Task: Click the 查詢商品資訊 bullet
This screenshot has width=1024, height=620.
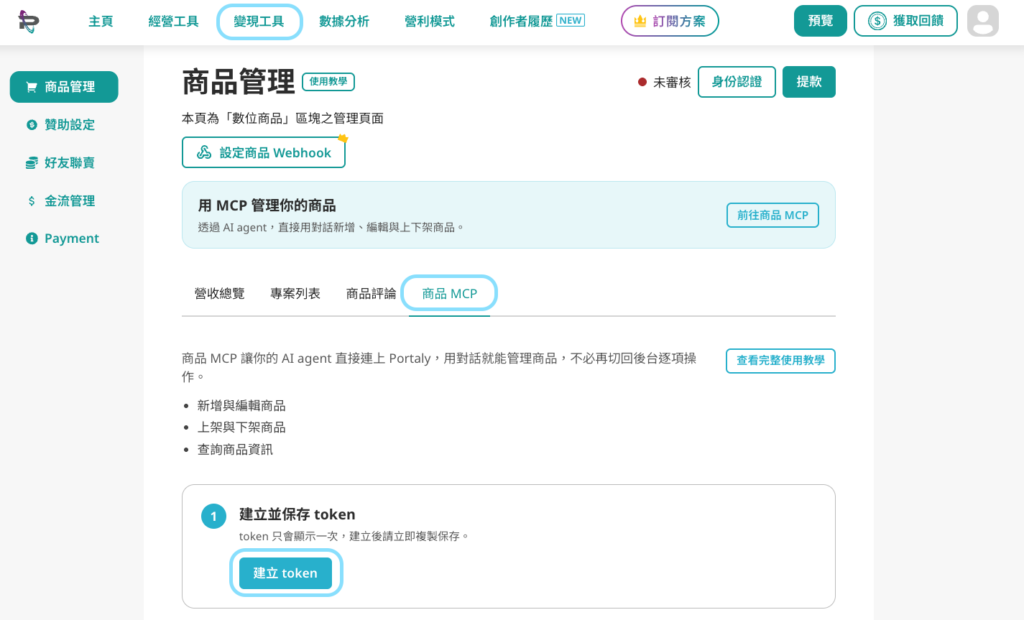Action: (x=235, y=449)
